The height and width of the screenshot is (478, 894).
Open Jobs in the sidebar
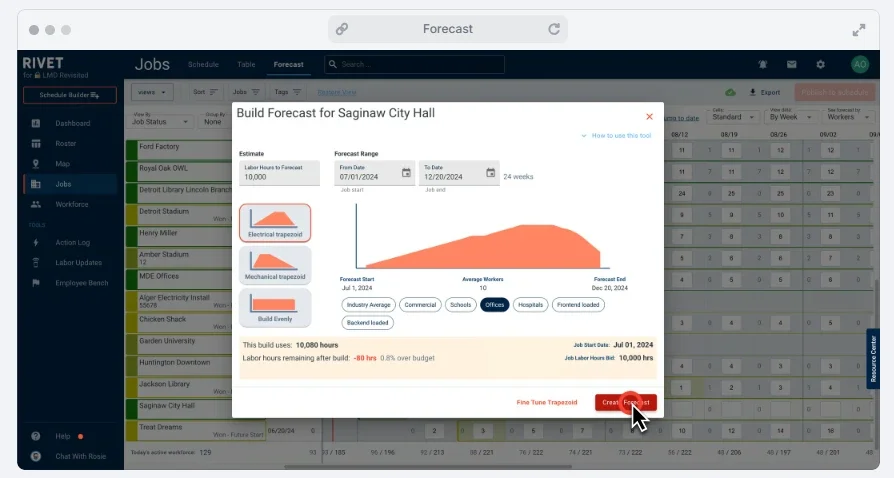(x=70, y=184)
